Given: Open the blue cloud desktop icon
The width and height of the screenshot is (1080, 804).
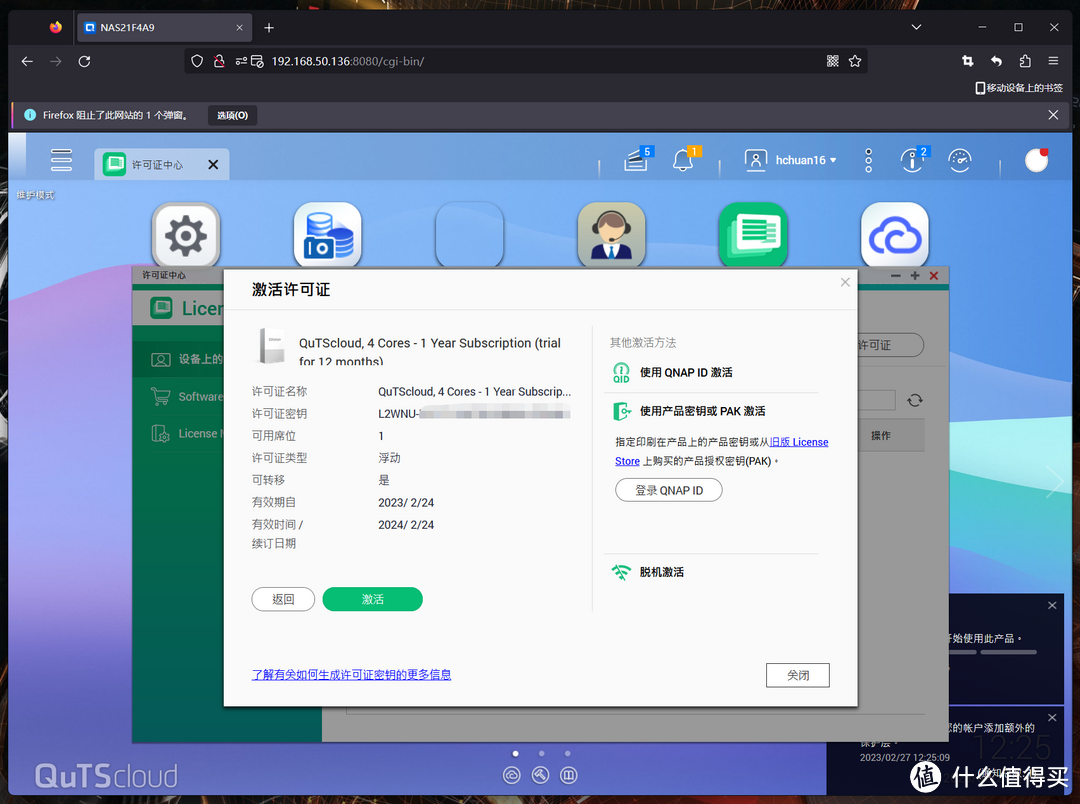Looking at the screenshot, I should tap(895, 235).
